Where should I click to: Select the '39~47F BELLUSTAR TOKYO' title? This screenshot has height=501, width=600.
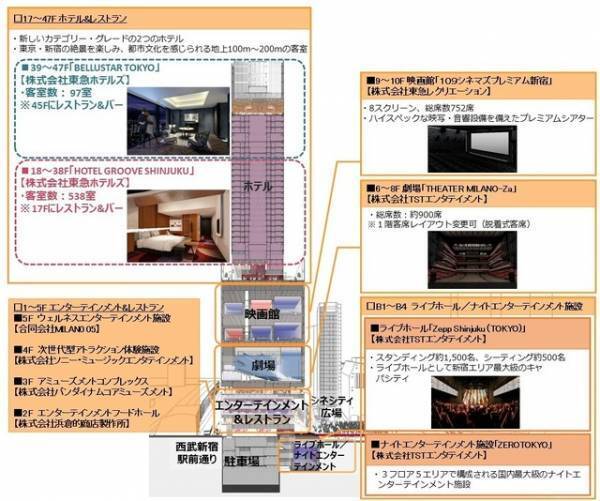[x=91, y=68]
